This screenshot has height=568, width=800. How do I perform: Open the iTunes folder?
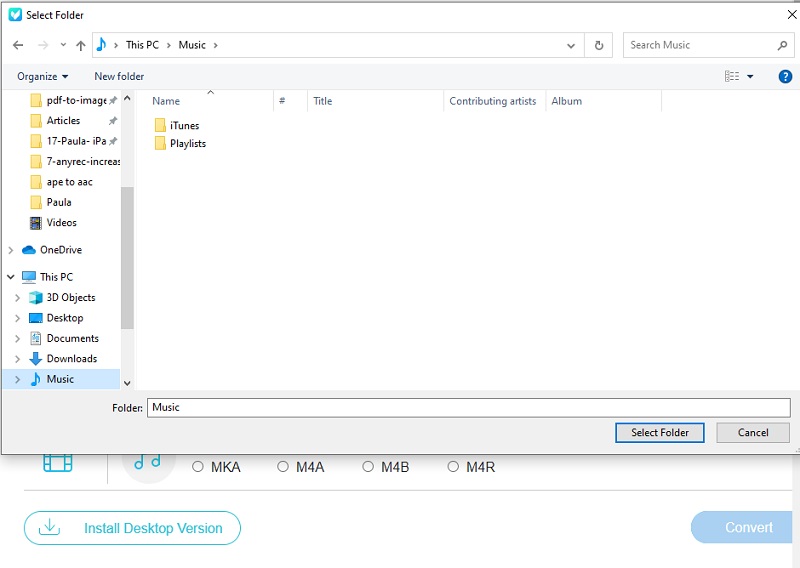(x=184, y=126)
